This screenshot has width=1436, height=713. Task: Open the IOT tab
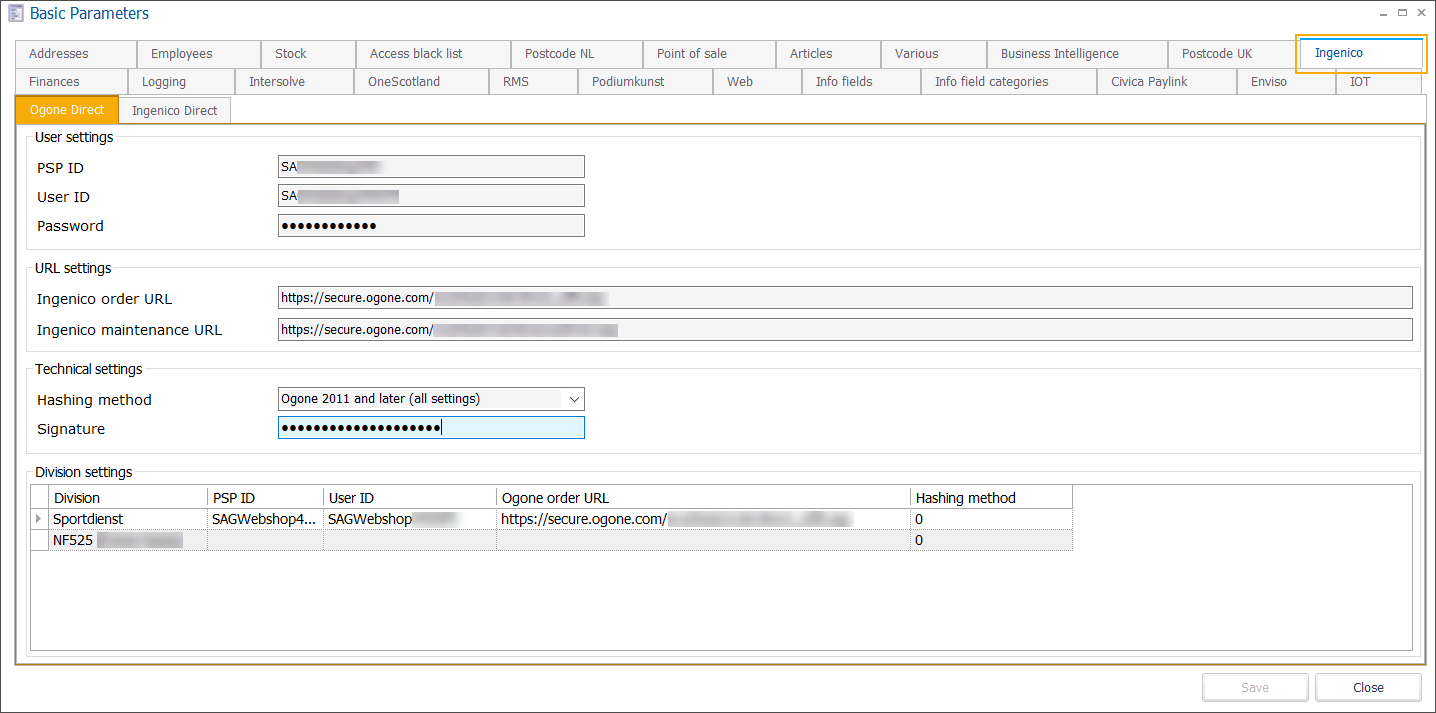tap(1360, 82)
